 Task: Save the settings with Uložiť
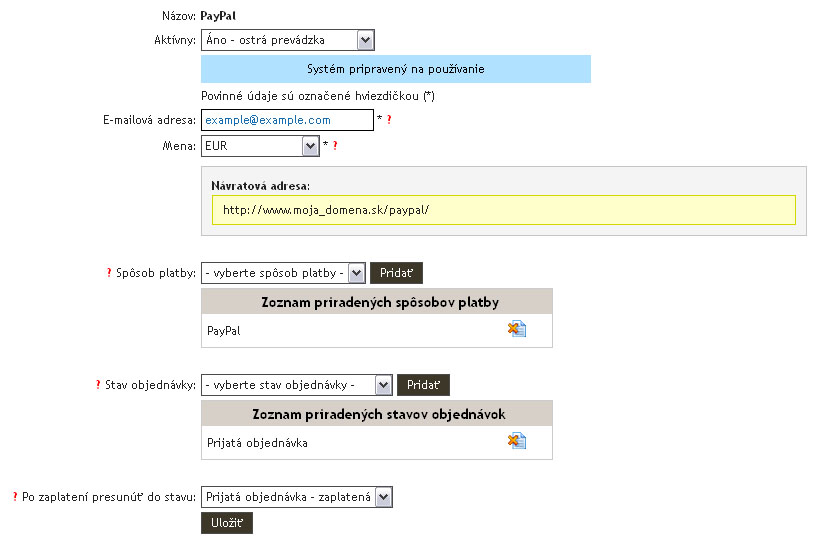coord(227,523)
